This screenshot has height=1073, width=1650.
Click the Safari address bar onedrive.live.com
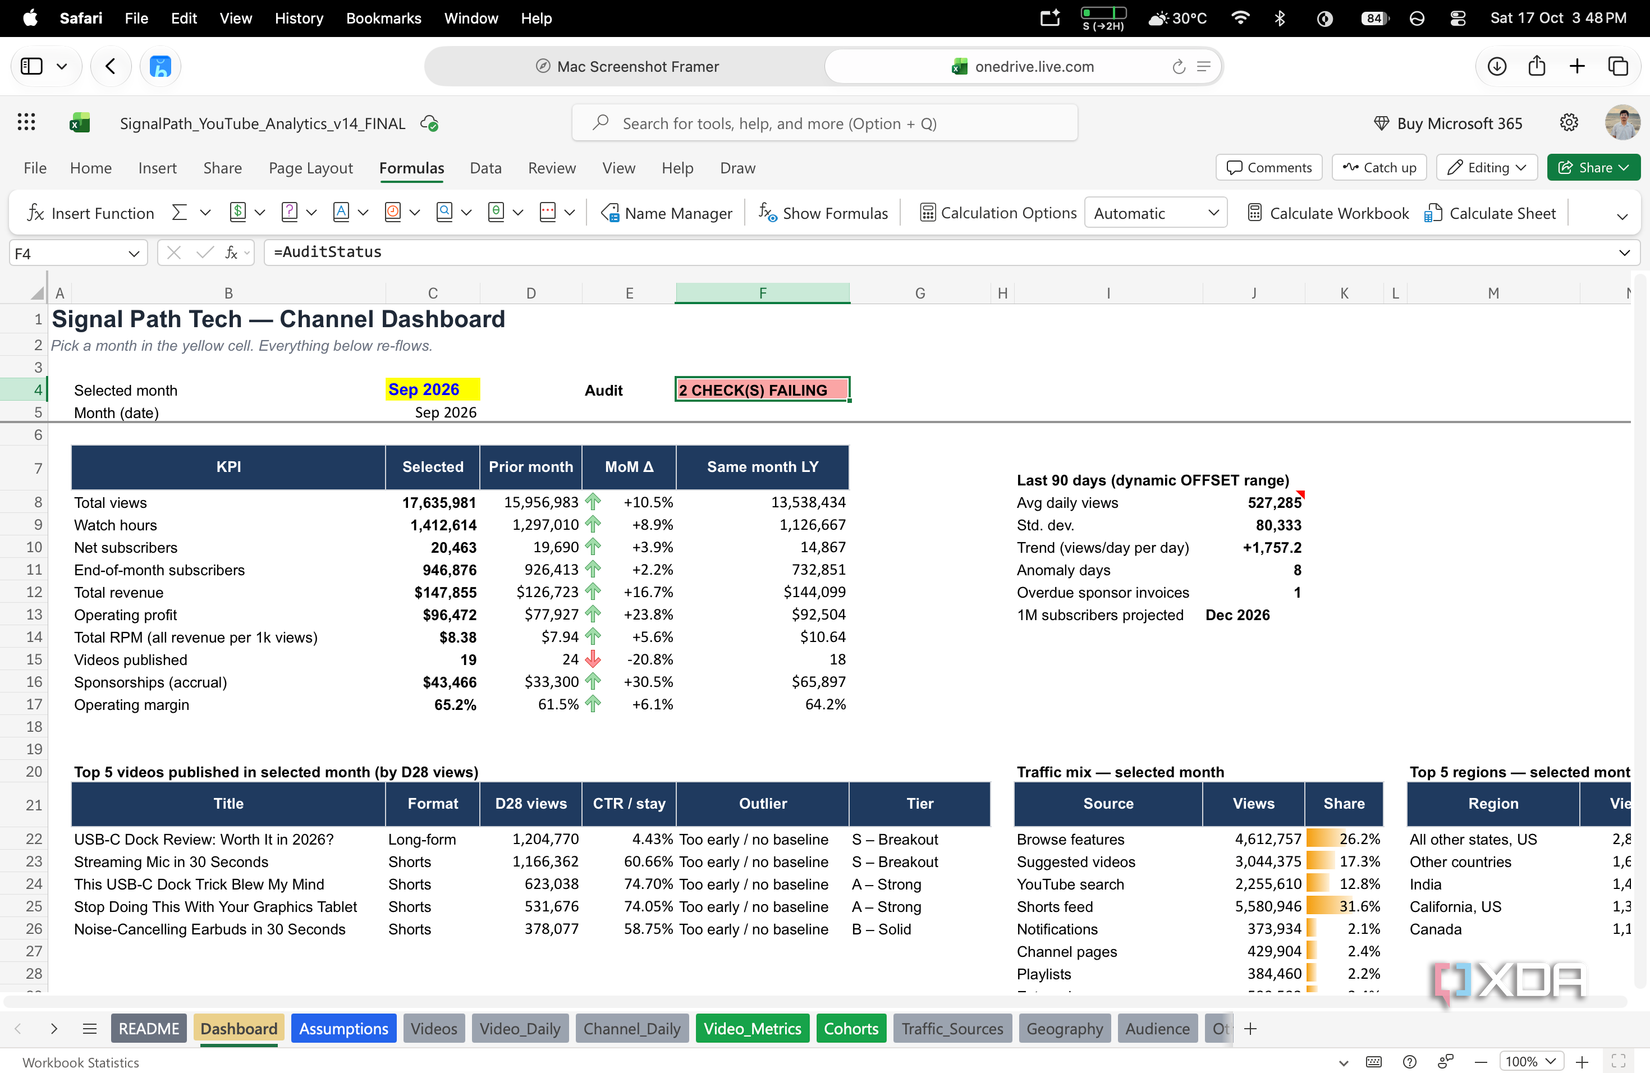pyautogui.click(x=1023, y=66)
